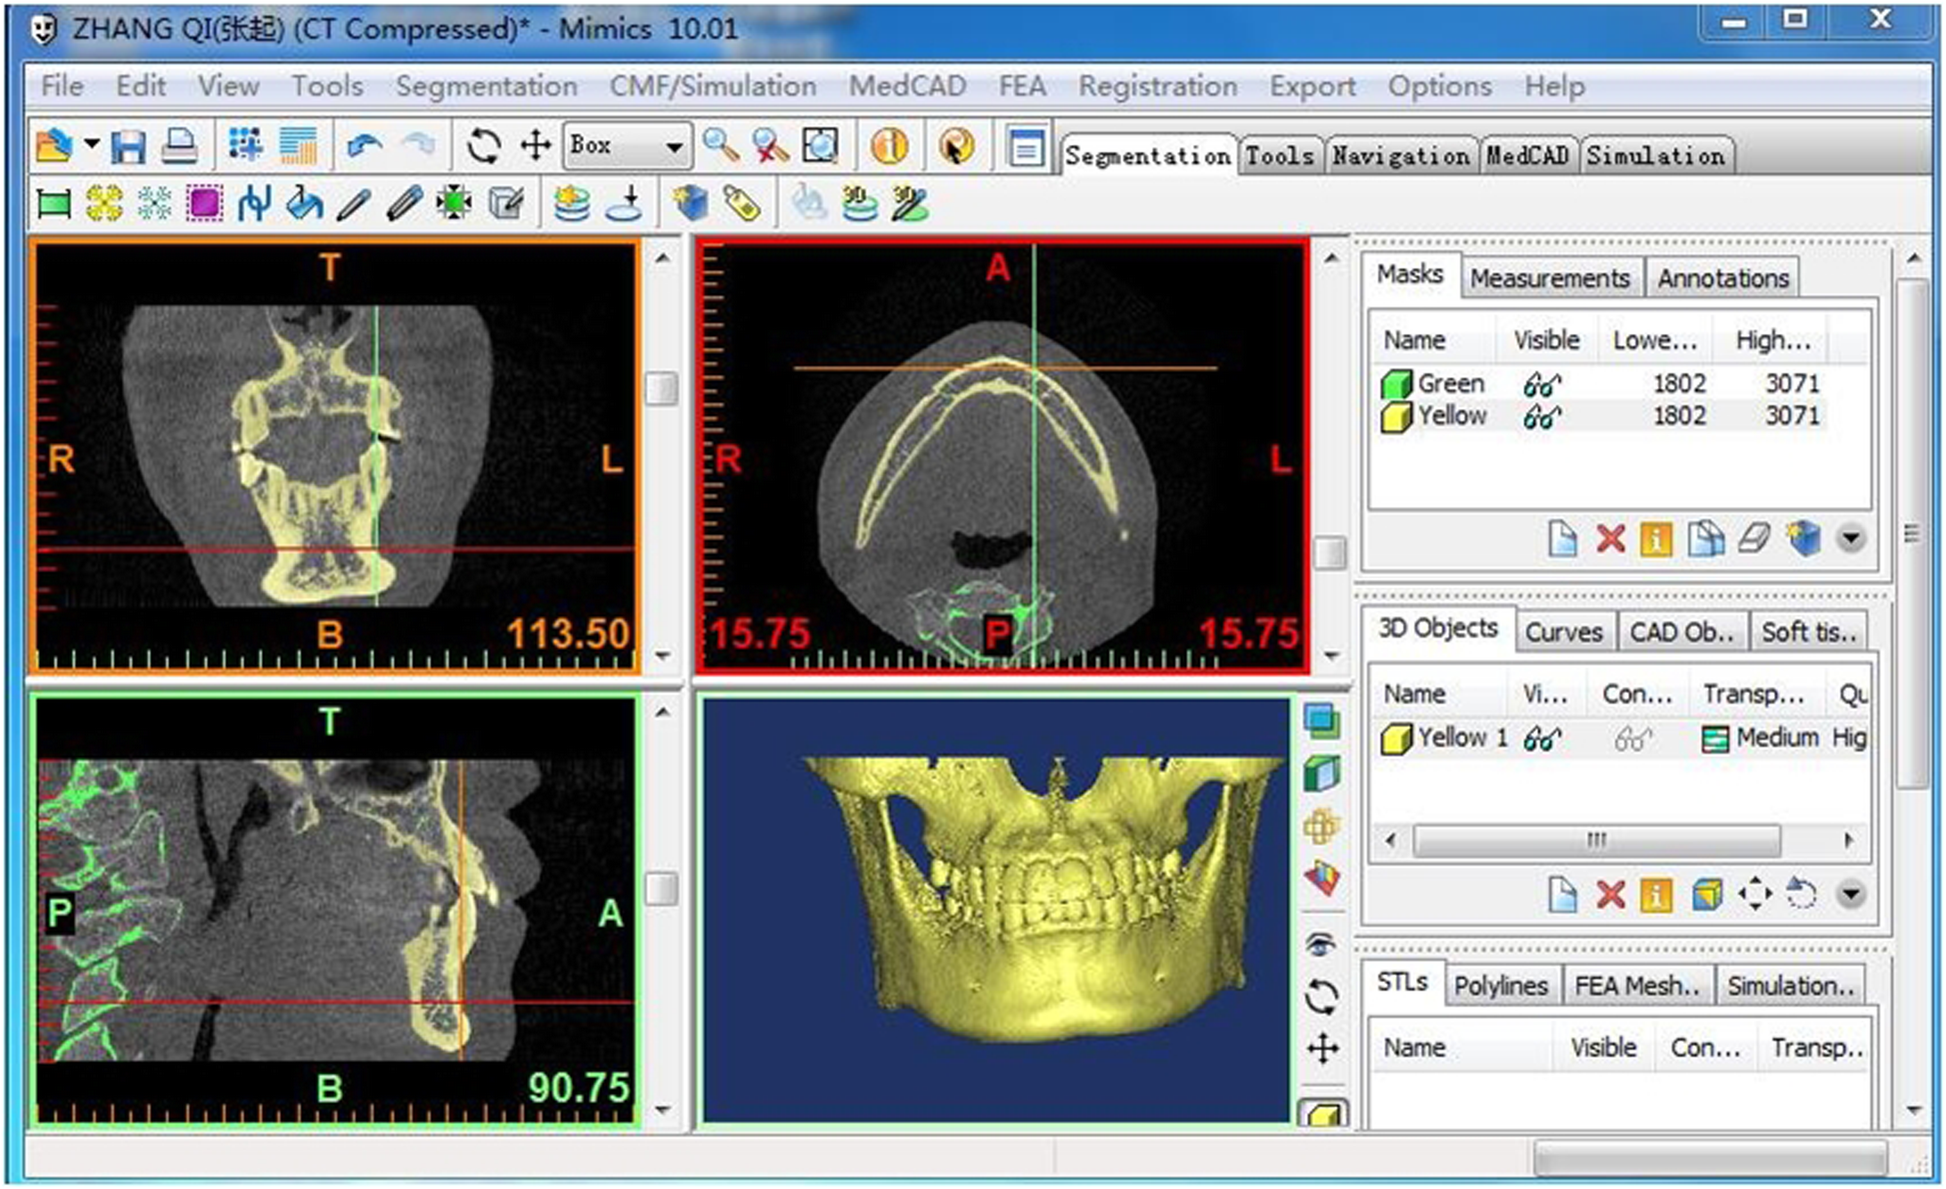Image resolution: width=1946 pixels, height=1189 pixels.
Task: Click the coronal view slice slider handle
Action: tap(662, 388)
